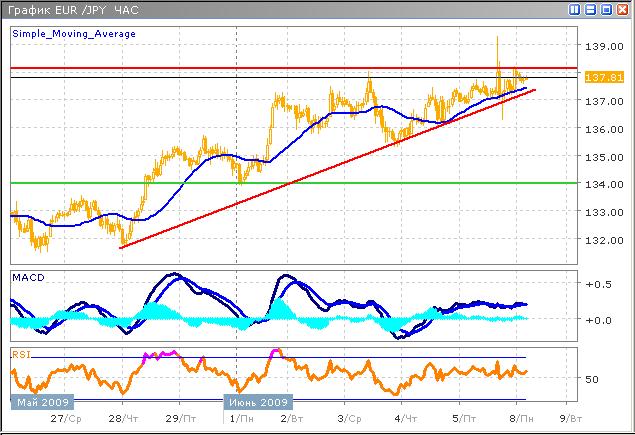Click the Май 2009 month marker

pos(42,401)
